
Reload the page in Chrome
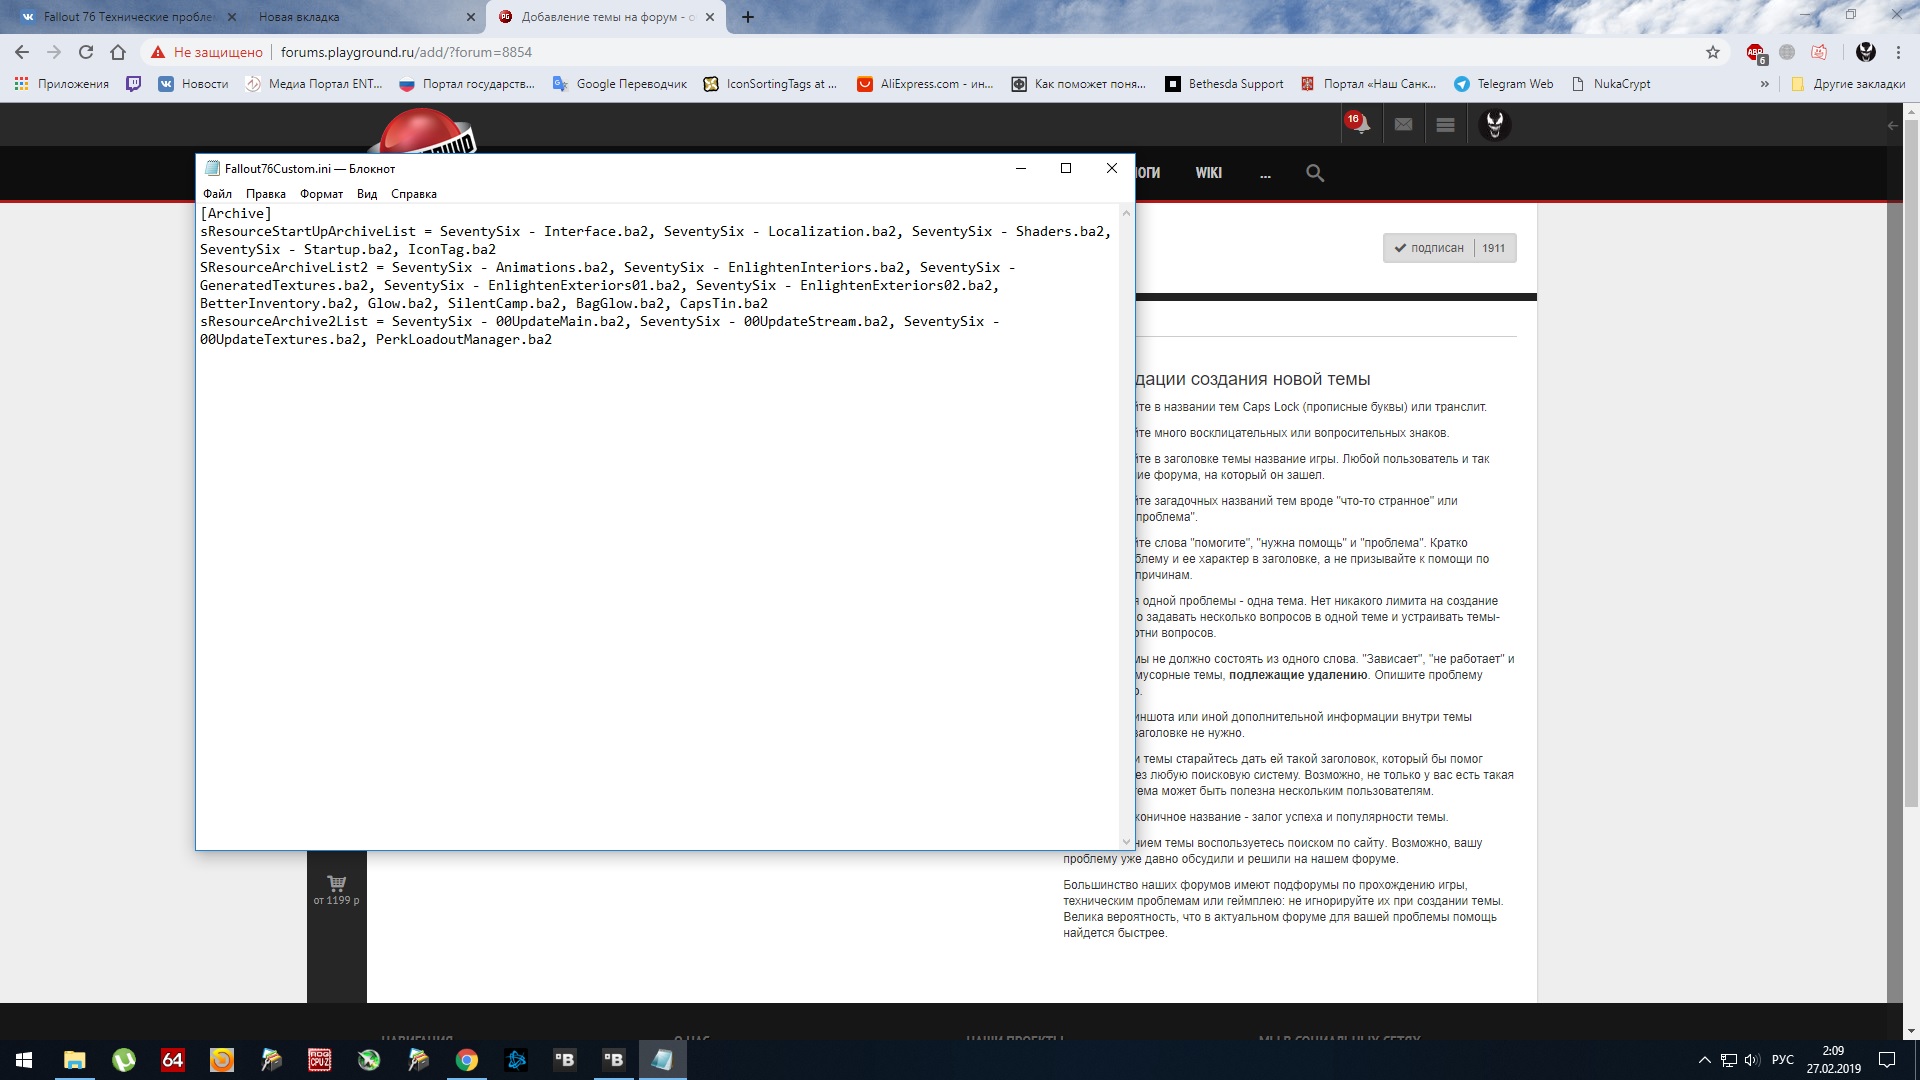pyautogui.click(x=86, y=52)
